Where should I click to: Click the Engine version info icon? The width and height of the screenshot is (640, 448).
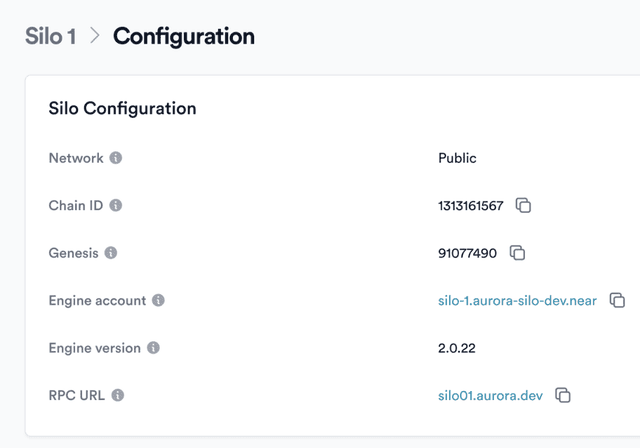153,348
